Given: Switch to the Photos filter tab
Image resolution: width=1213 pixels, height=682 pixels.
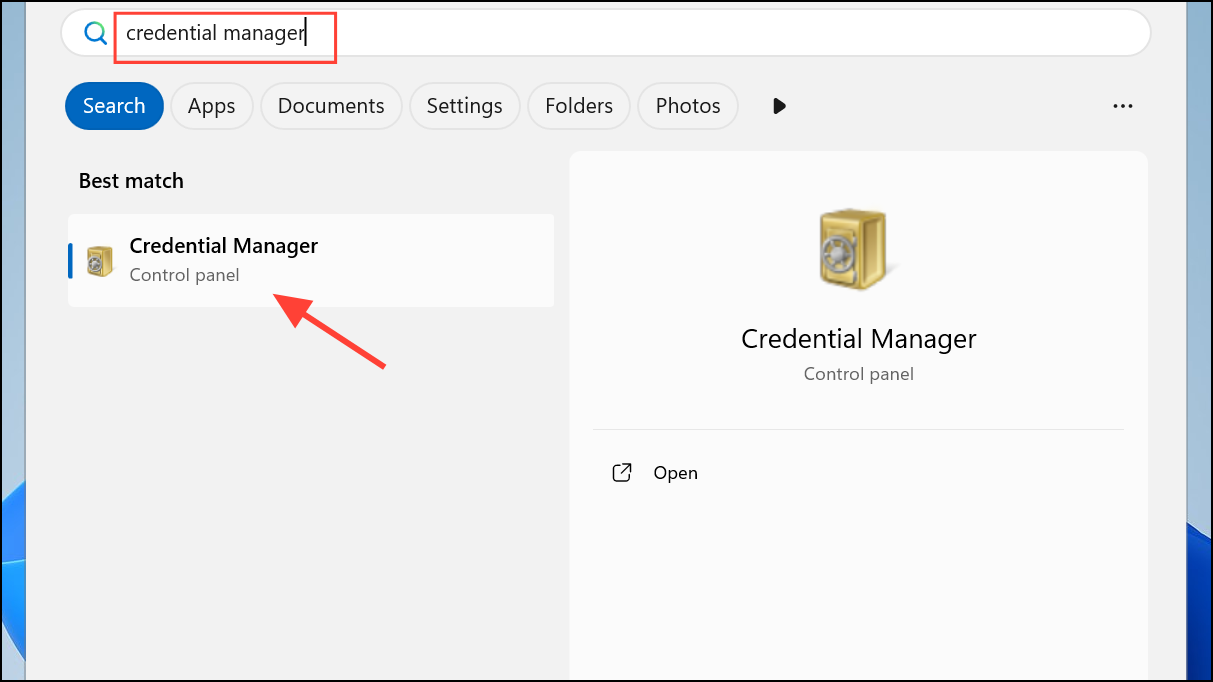Looking at the screenshot, I should pos(688,106).
